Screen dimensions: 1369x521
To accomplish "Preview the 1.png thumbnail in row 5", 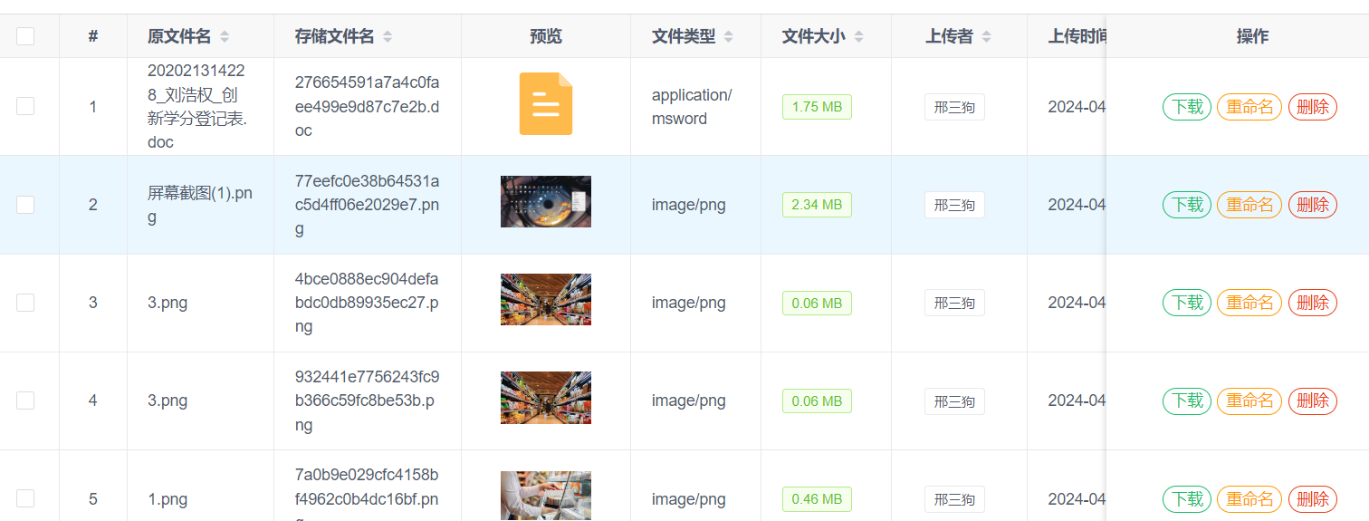I will (545, 496).
